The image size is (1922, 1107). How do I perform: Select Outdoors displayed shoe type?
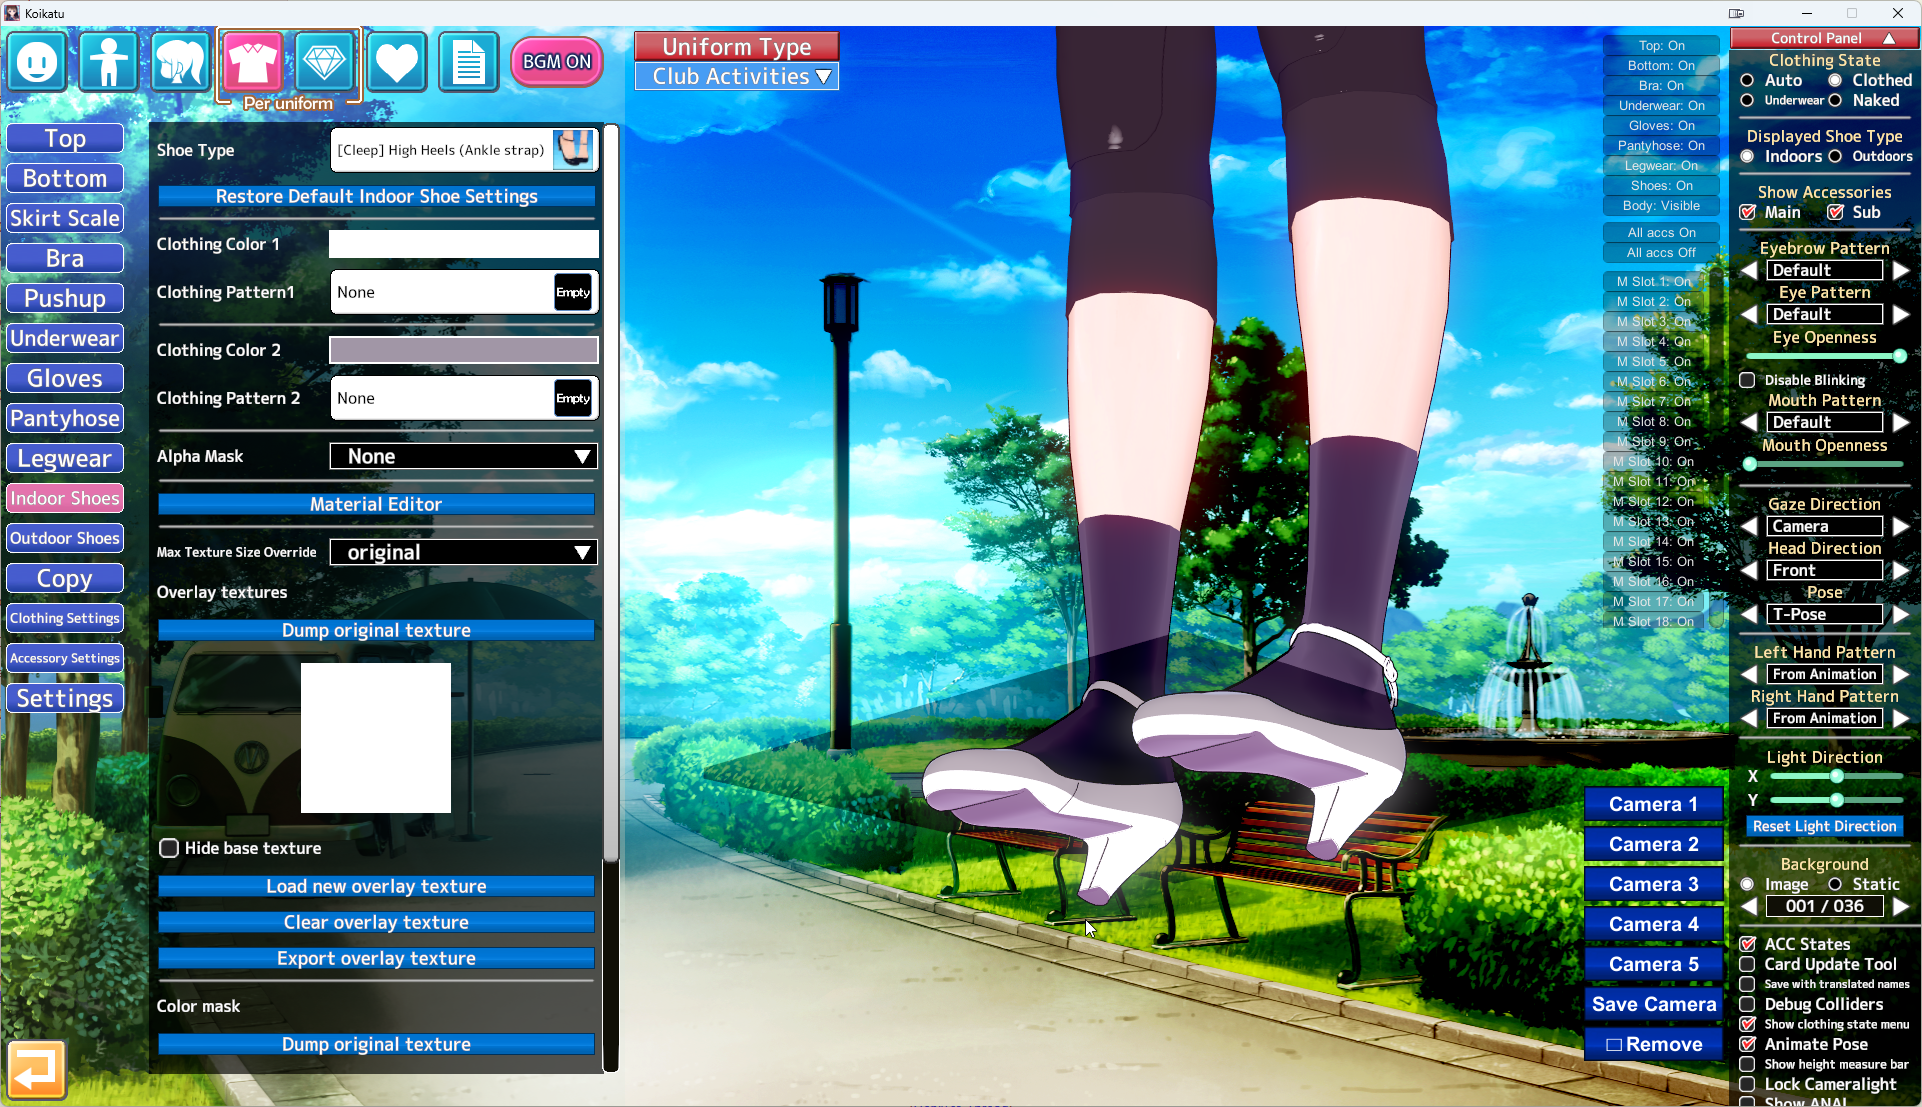[1835, 156]
